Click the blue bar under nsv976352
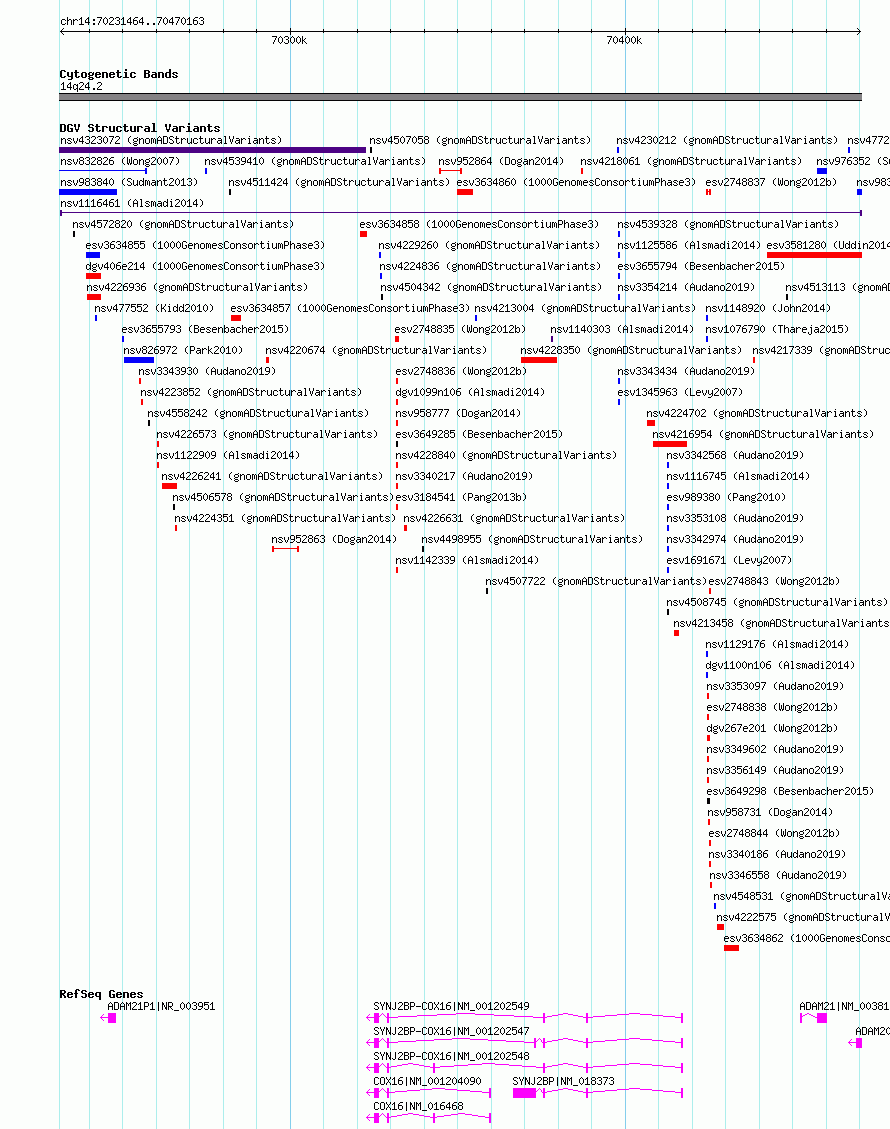 coord(822,171)
